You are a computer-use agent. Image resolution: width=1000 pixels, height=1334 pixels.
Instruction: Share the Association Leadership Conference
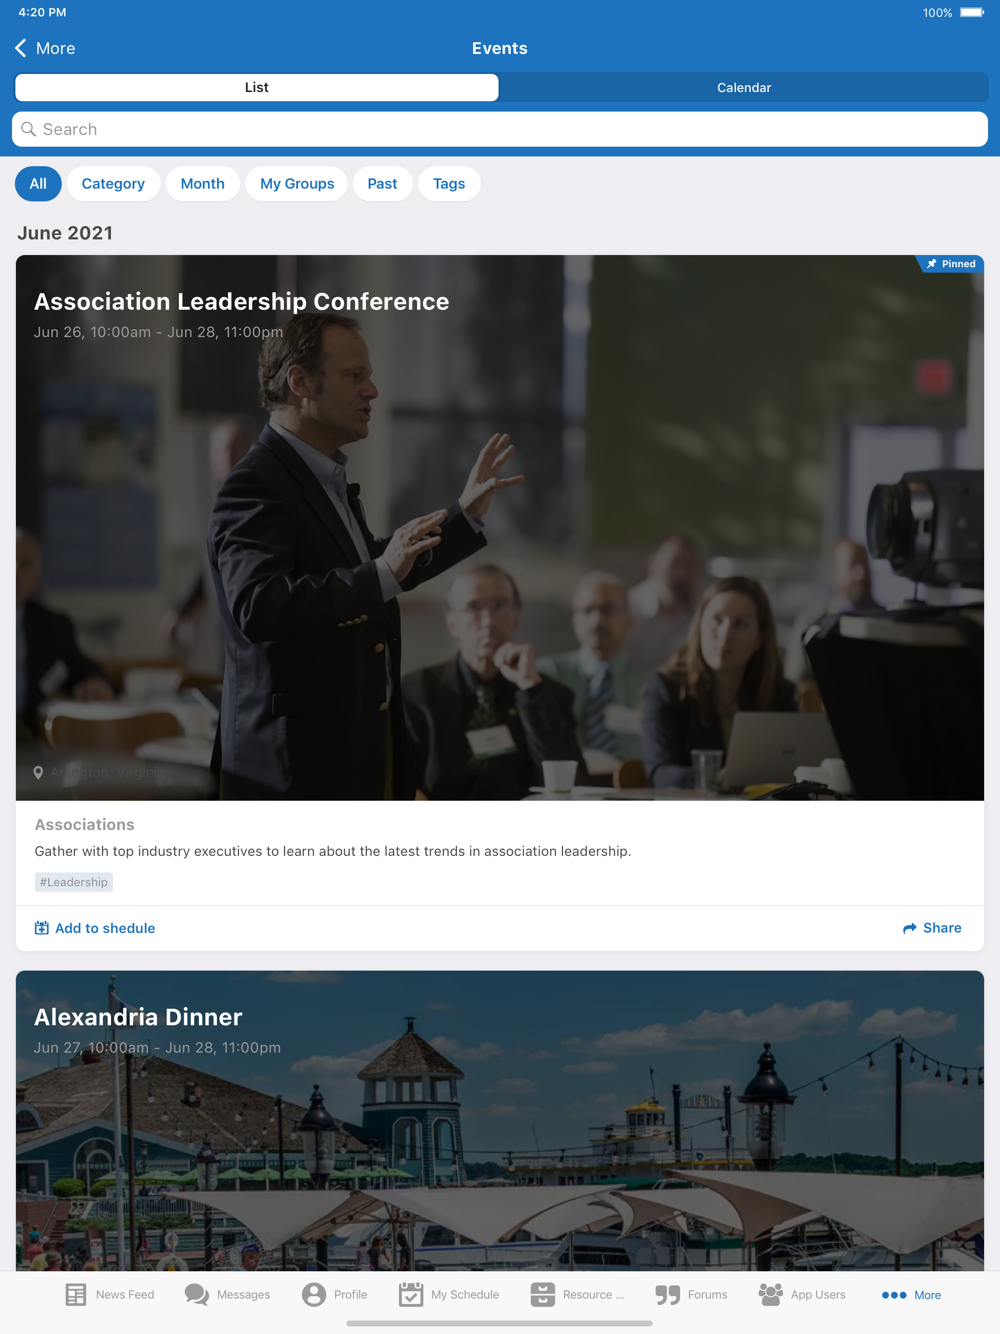pyautogui.click(x=932, y=928)
